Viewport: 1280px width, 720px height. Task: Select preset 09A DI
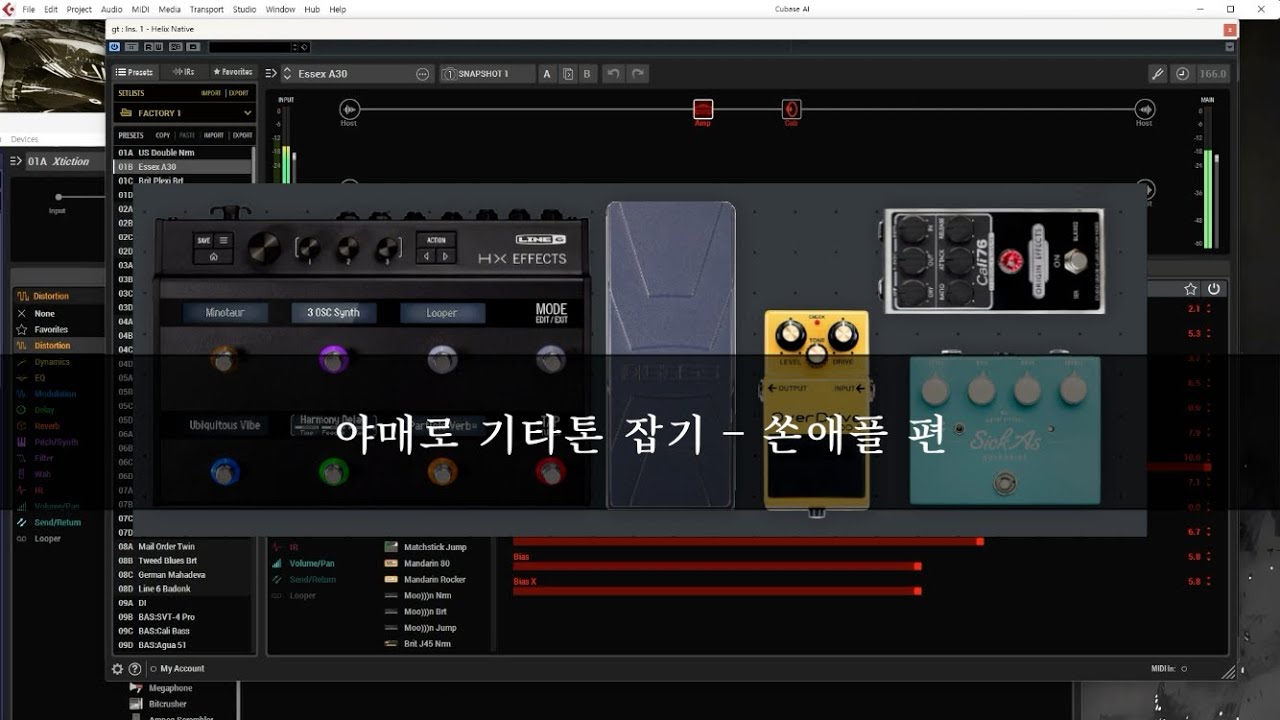pyautogui.click(x=183, y=603)
